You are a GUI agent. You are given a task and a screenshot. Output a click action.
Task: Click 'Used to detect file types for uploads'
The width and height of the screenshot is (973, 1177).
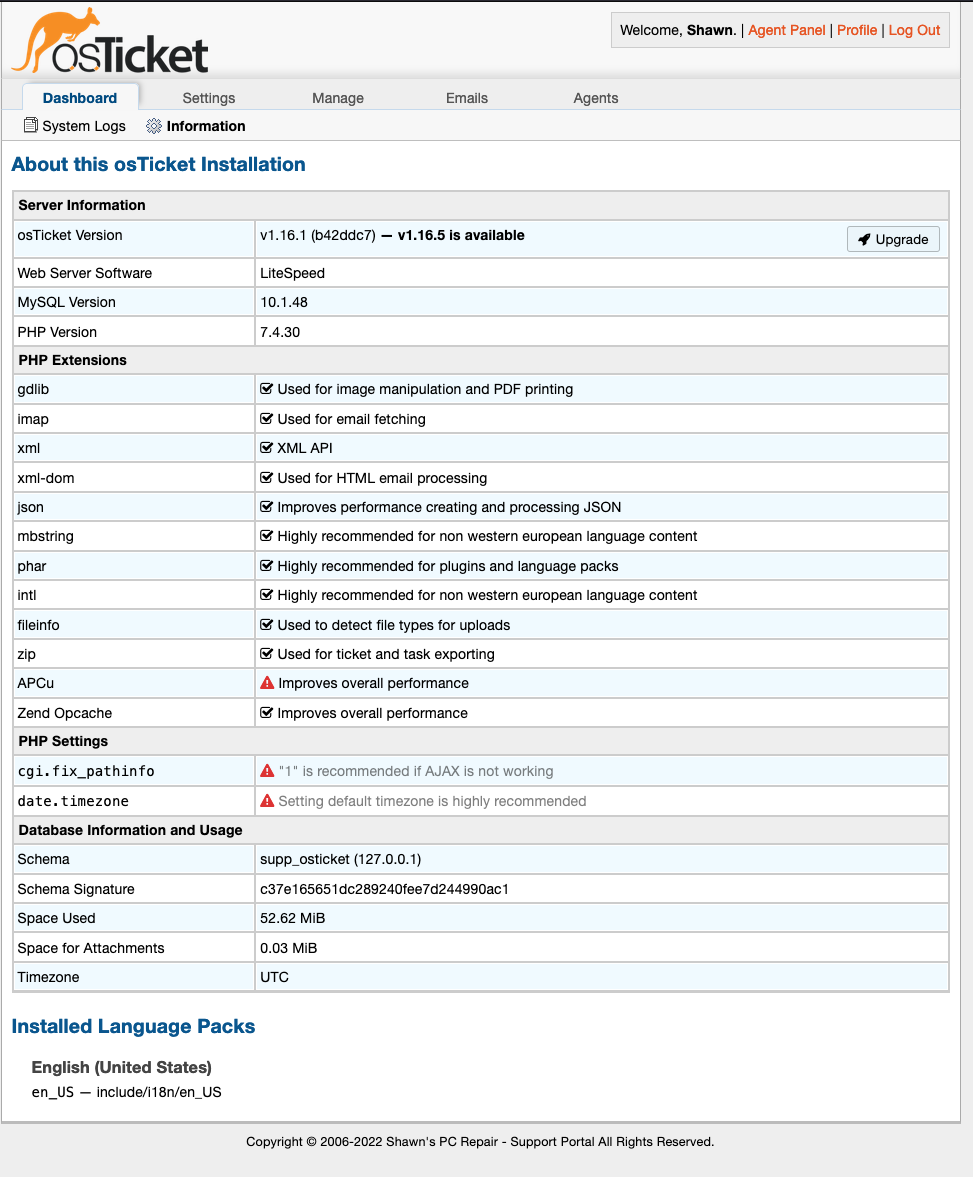tap(394, 625)
